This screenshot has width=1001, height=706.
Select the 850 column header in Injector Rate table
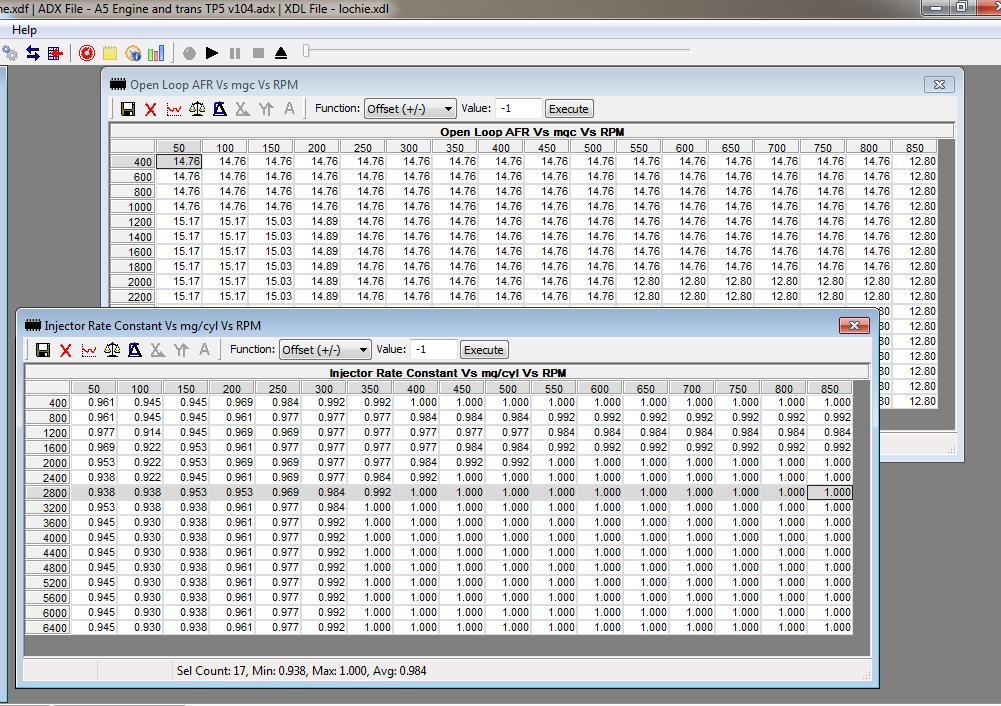click(829, 389)
